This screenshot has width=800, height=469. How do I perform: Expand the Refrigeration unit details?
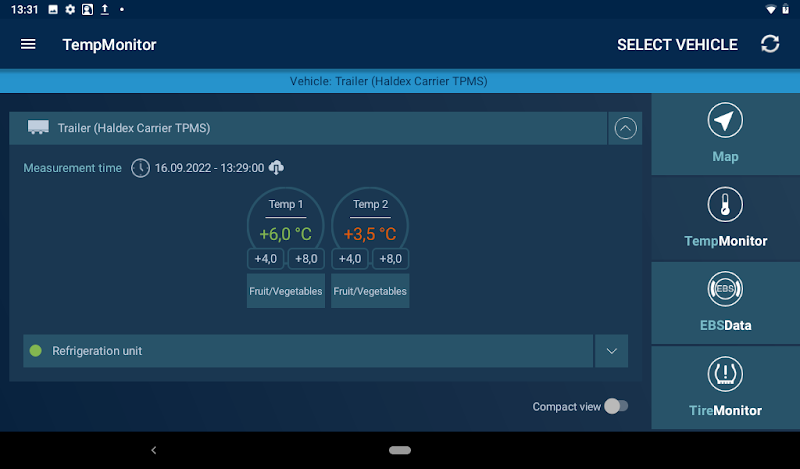(611, 351)
